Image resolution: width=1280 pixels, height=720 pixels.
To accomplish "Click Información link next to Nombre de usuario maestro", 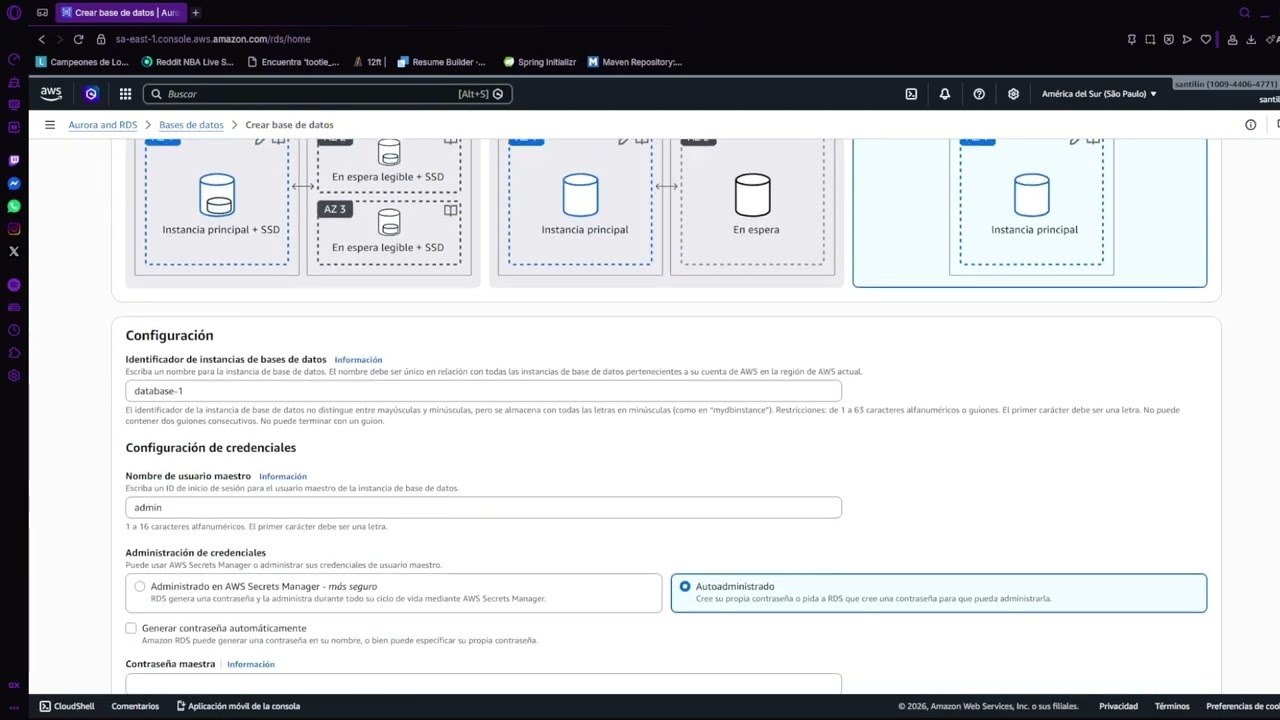I will [x=283, y=476].
